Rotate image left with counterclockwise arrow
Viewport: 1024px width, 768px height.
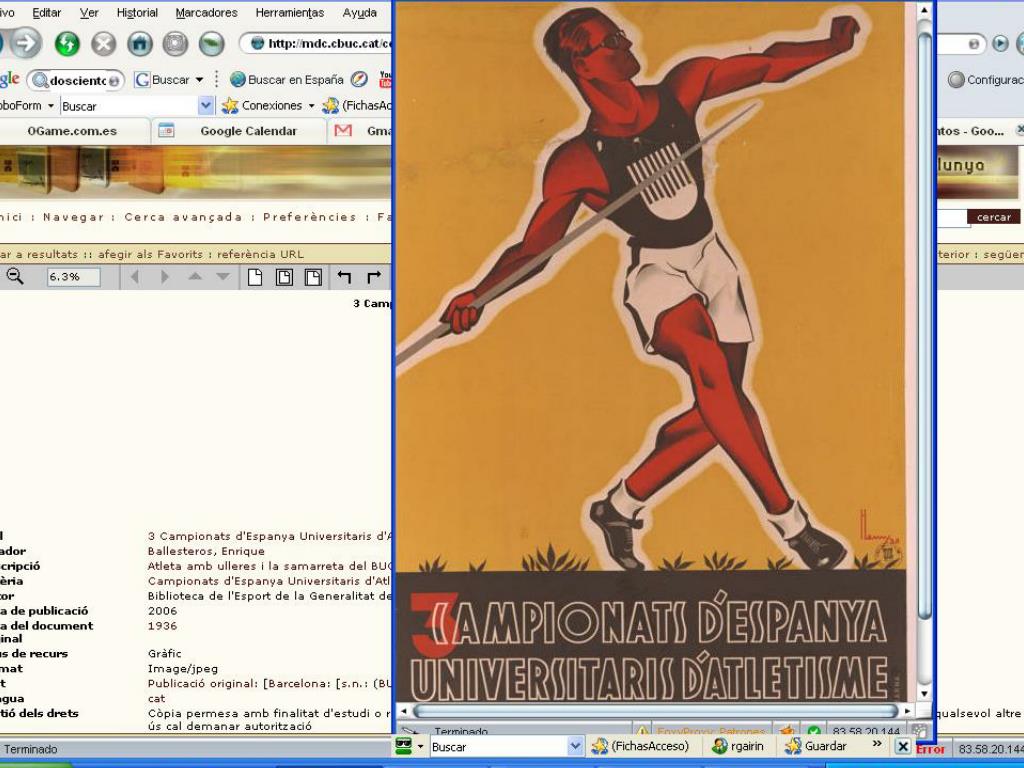344,277
